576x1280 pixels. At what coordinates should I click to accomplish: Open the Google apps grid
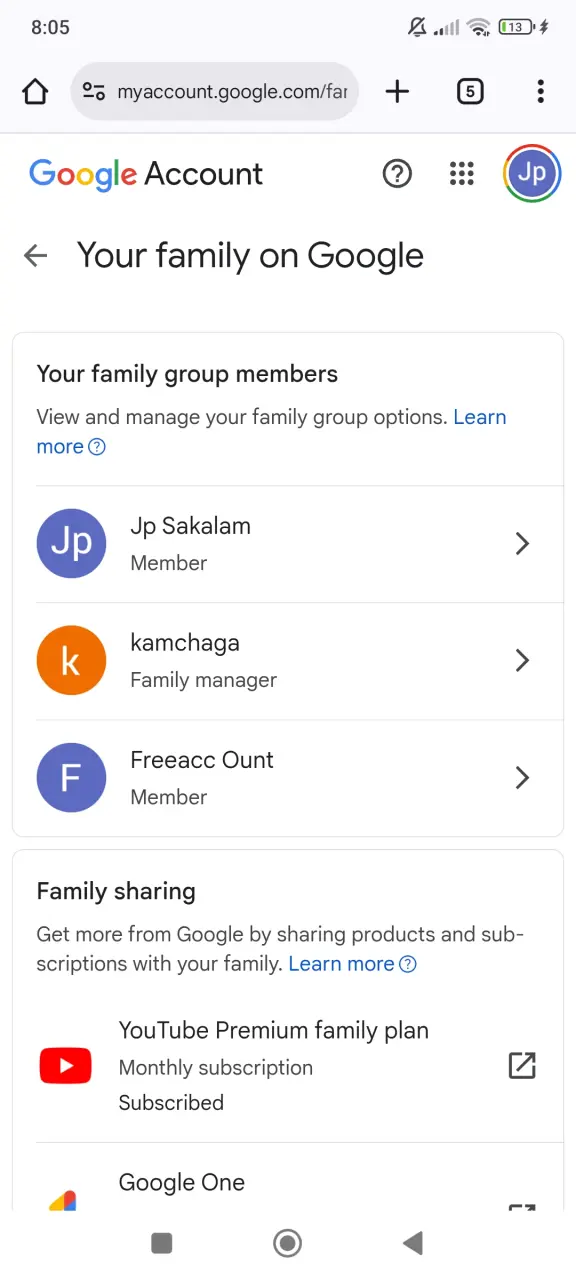click(x=462, y=174)
